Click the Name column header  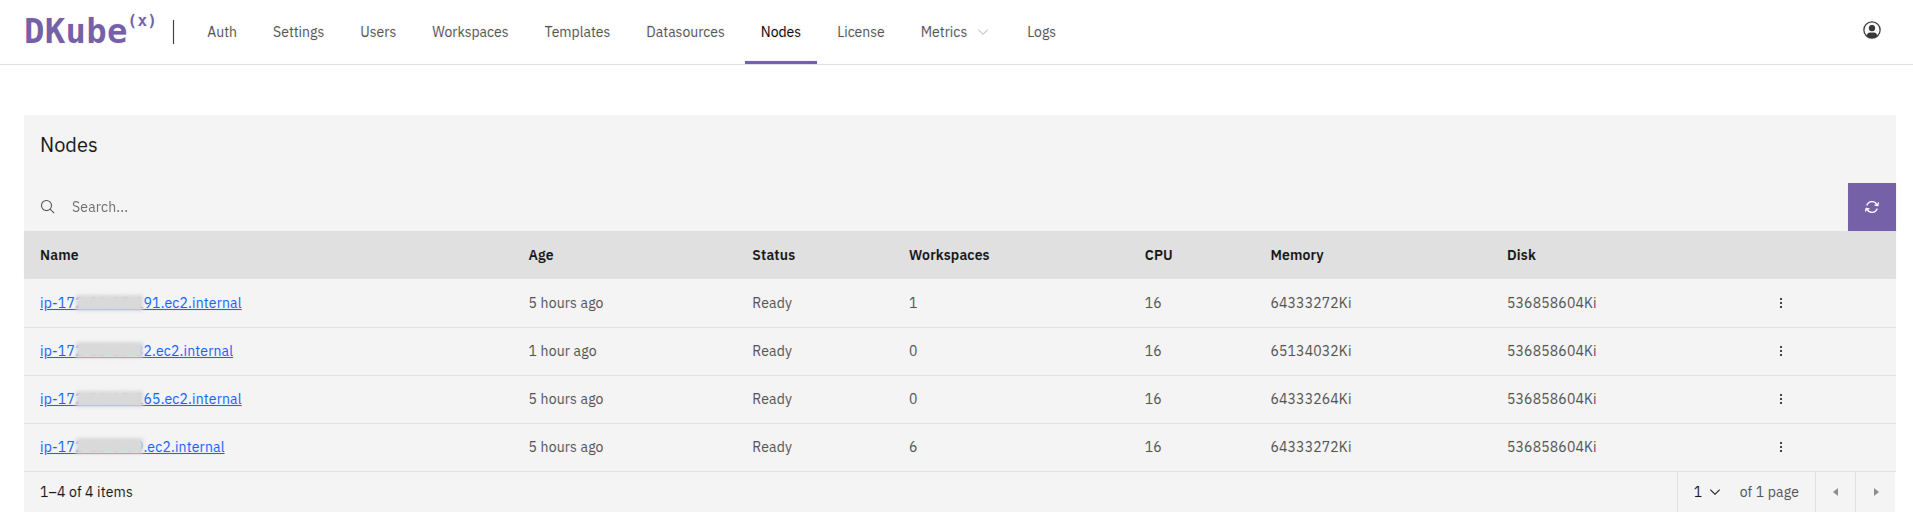point(59,255)
